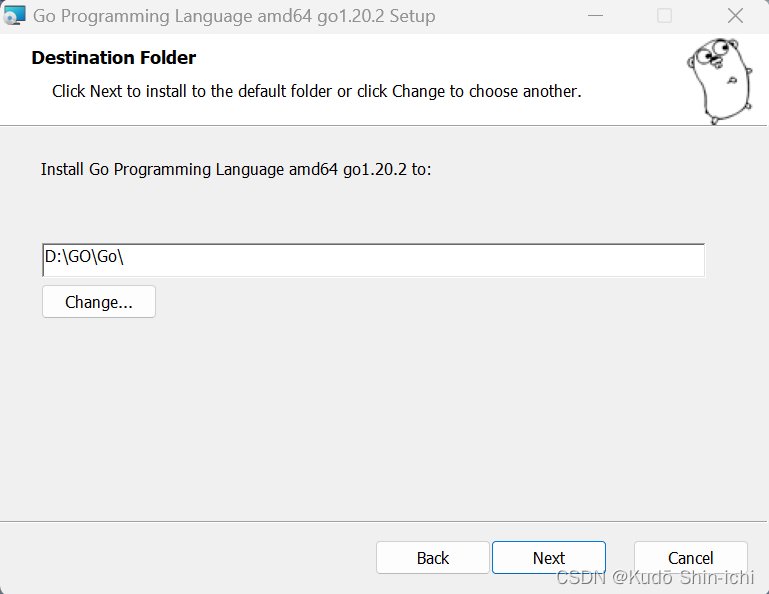Click the Destination Folder heading
This screenshot has width=769, height=594.
[x=113, y=58]
